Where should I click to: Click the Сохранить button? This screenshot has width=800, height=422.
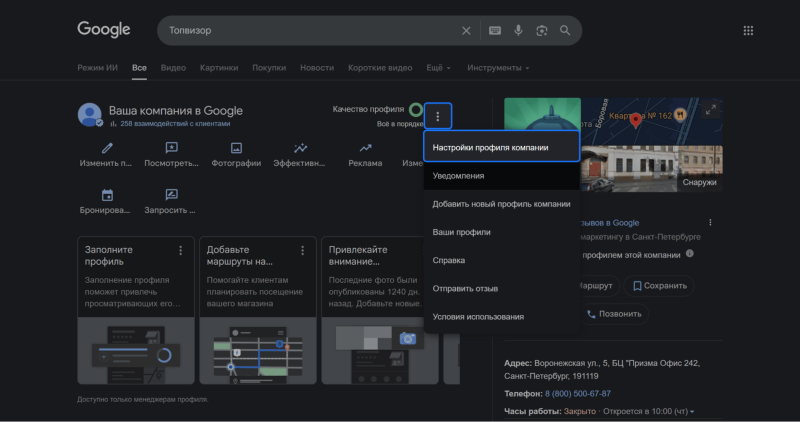pos(659,286)
